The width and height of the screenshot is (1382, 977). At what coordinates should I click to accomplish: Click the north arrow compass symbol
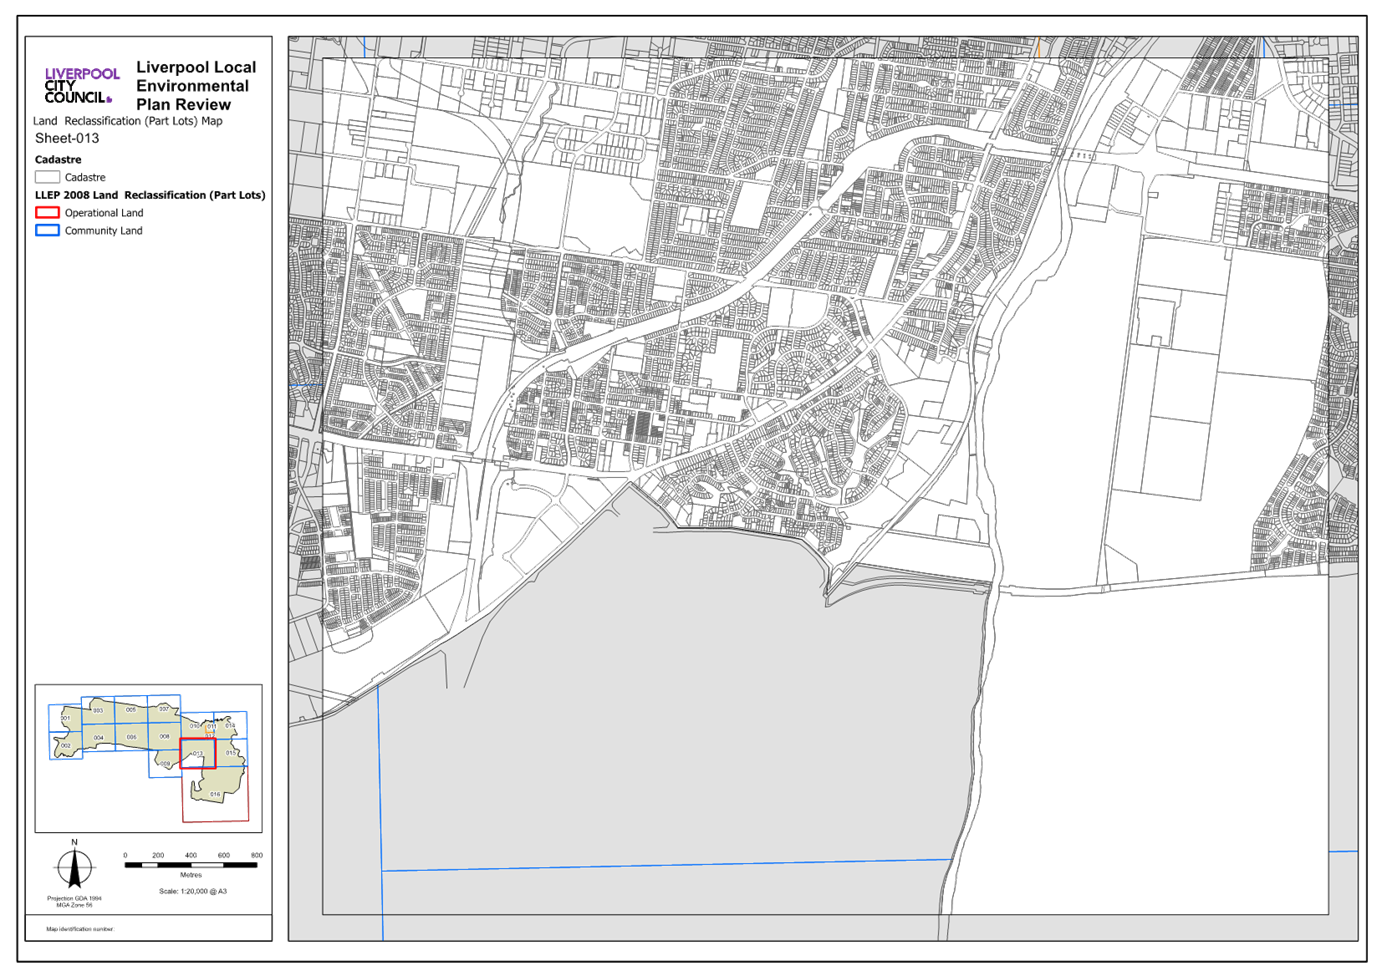pos(74,866)
